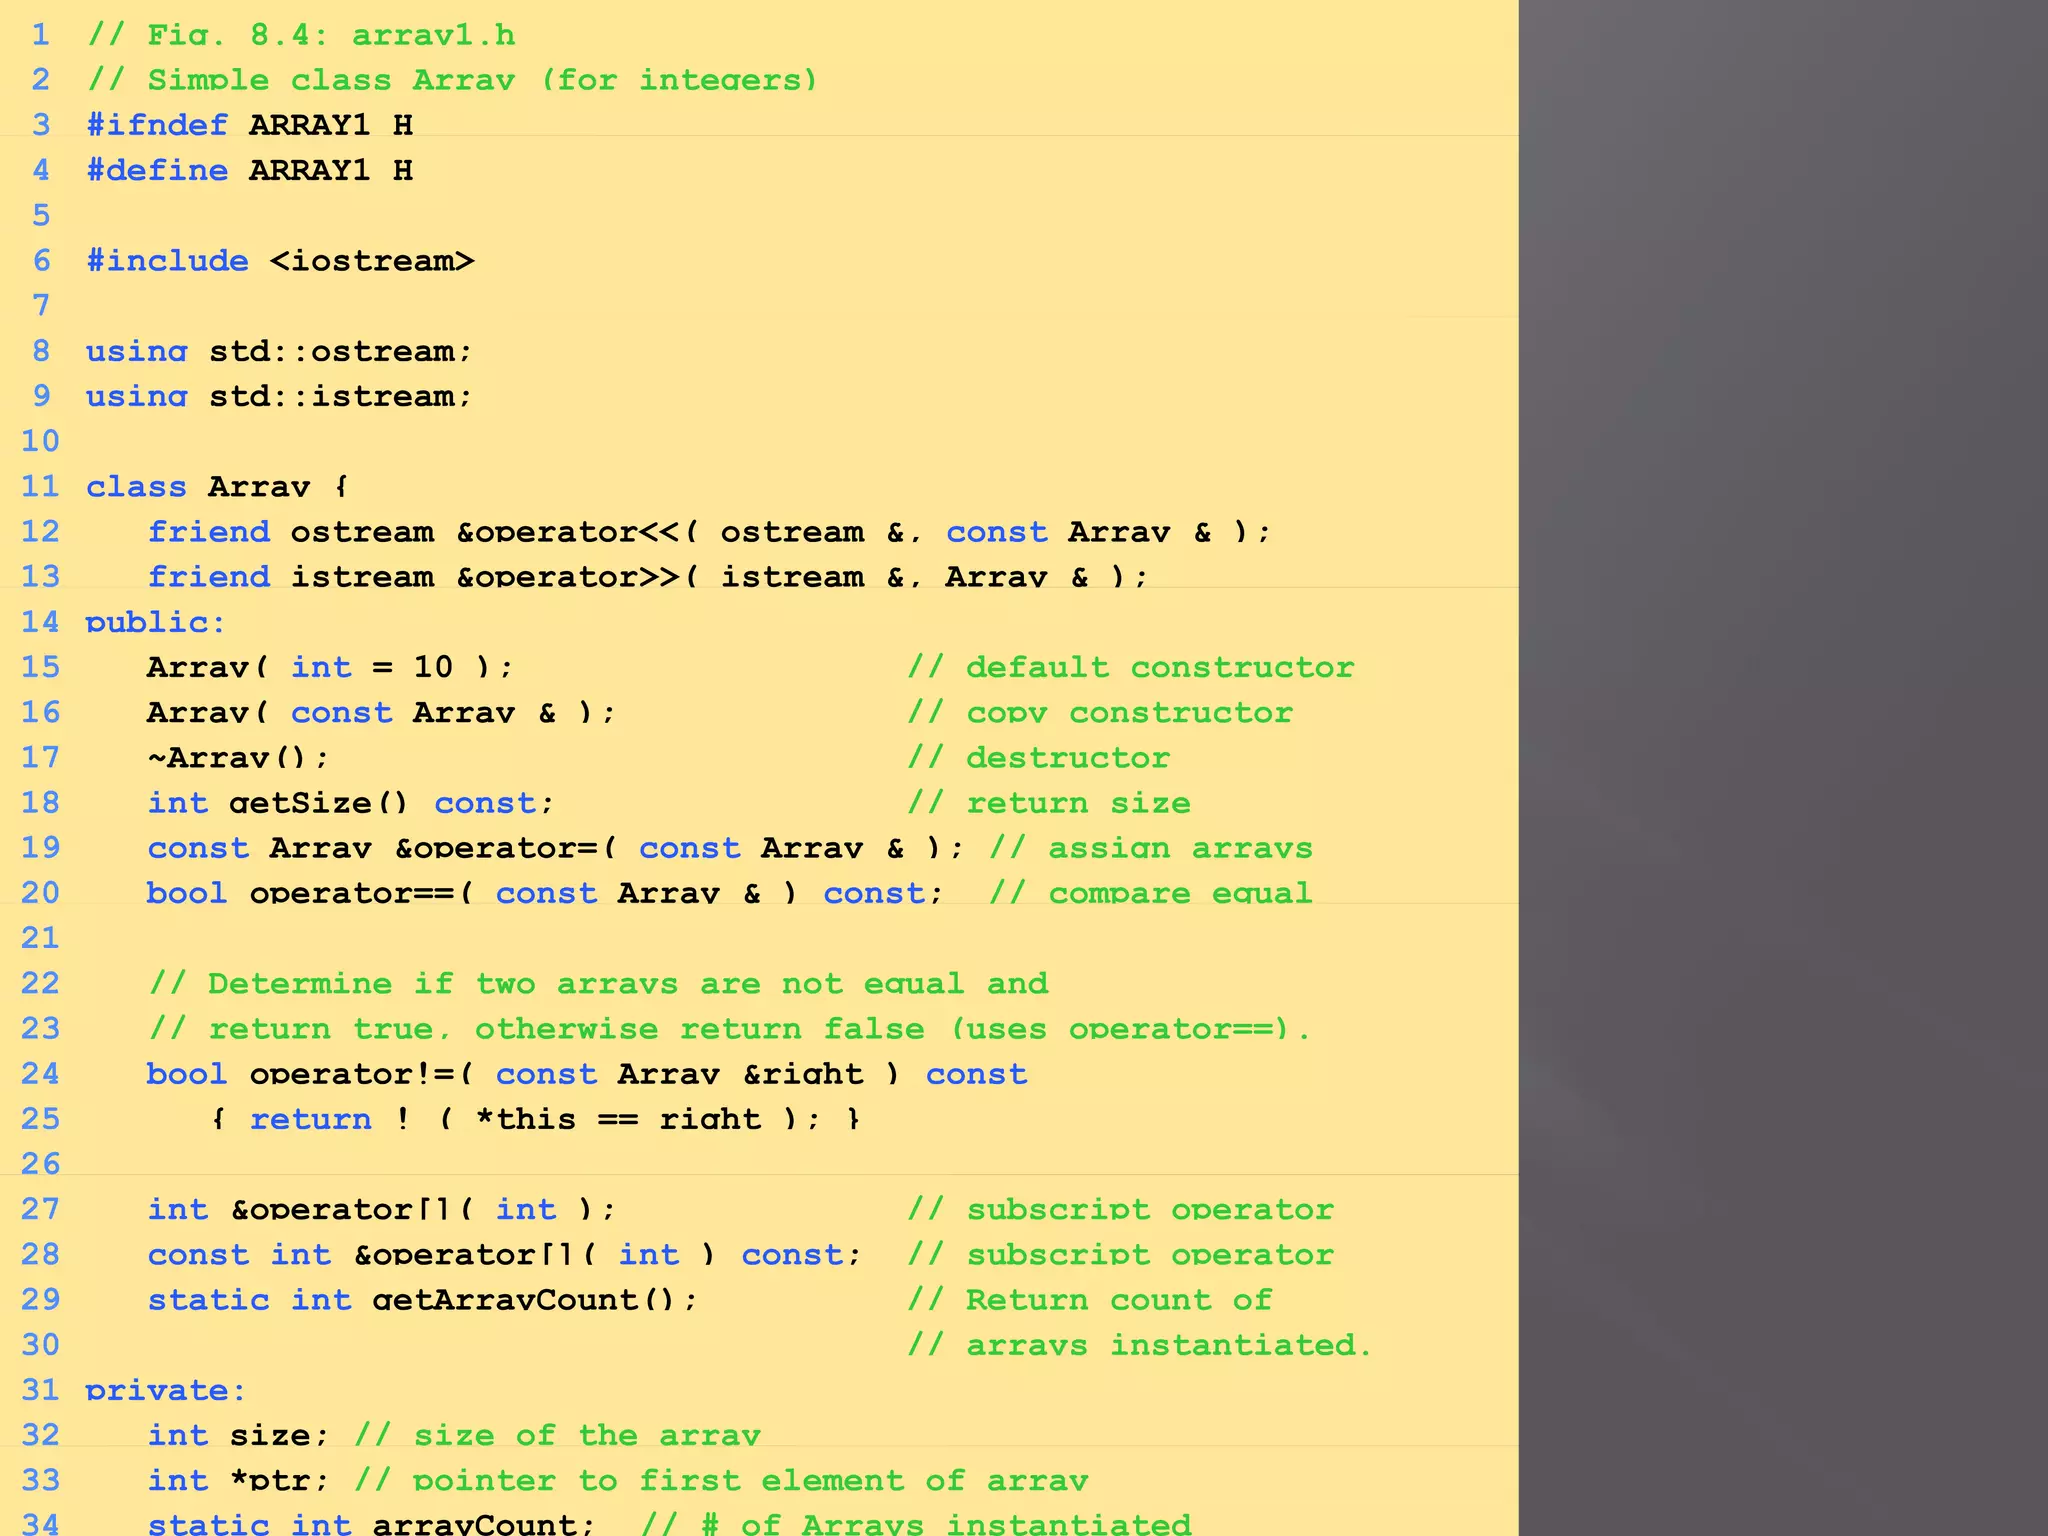Click 'Array( int = 10 );' declaration
This screenshot has width=2048, height=1536.
coord(330,667)
